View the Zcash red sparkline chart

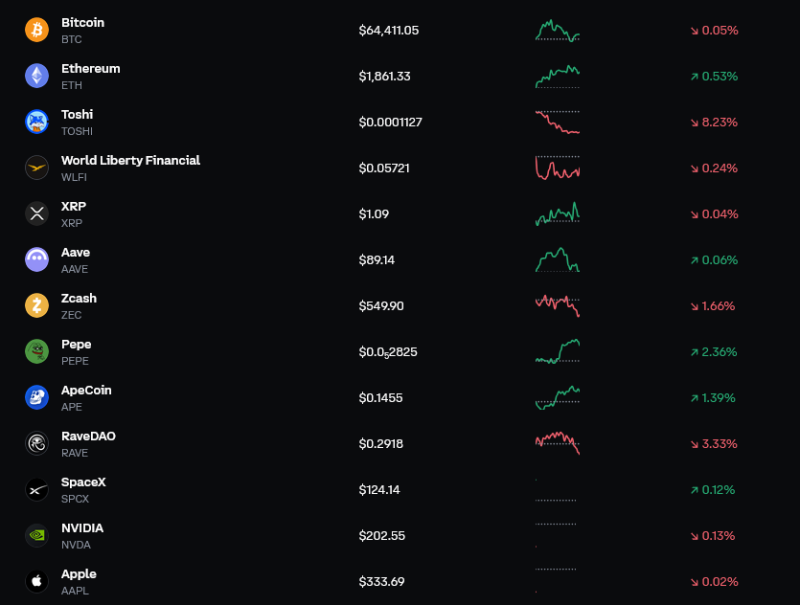click(x=557, y=306)
